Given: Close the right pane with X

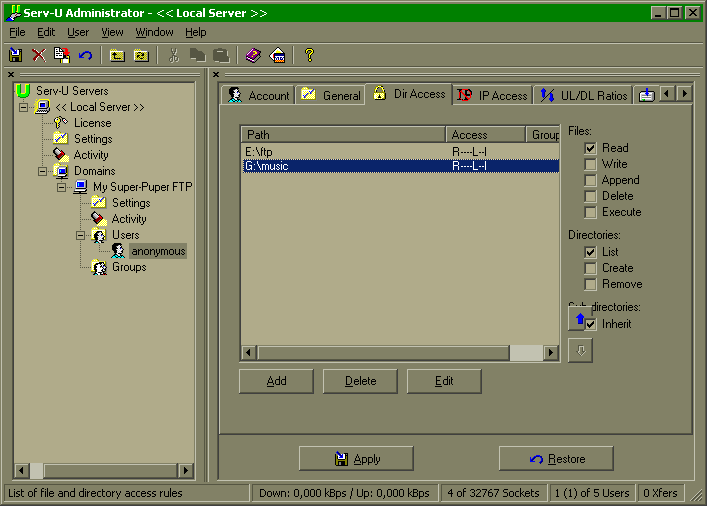Looking at the screenshot, I should (x=216, y=74).
